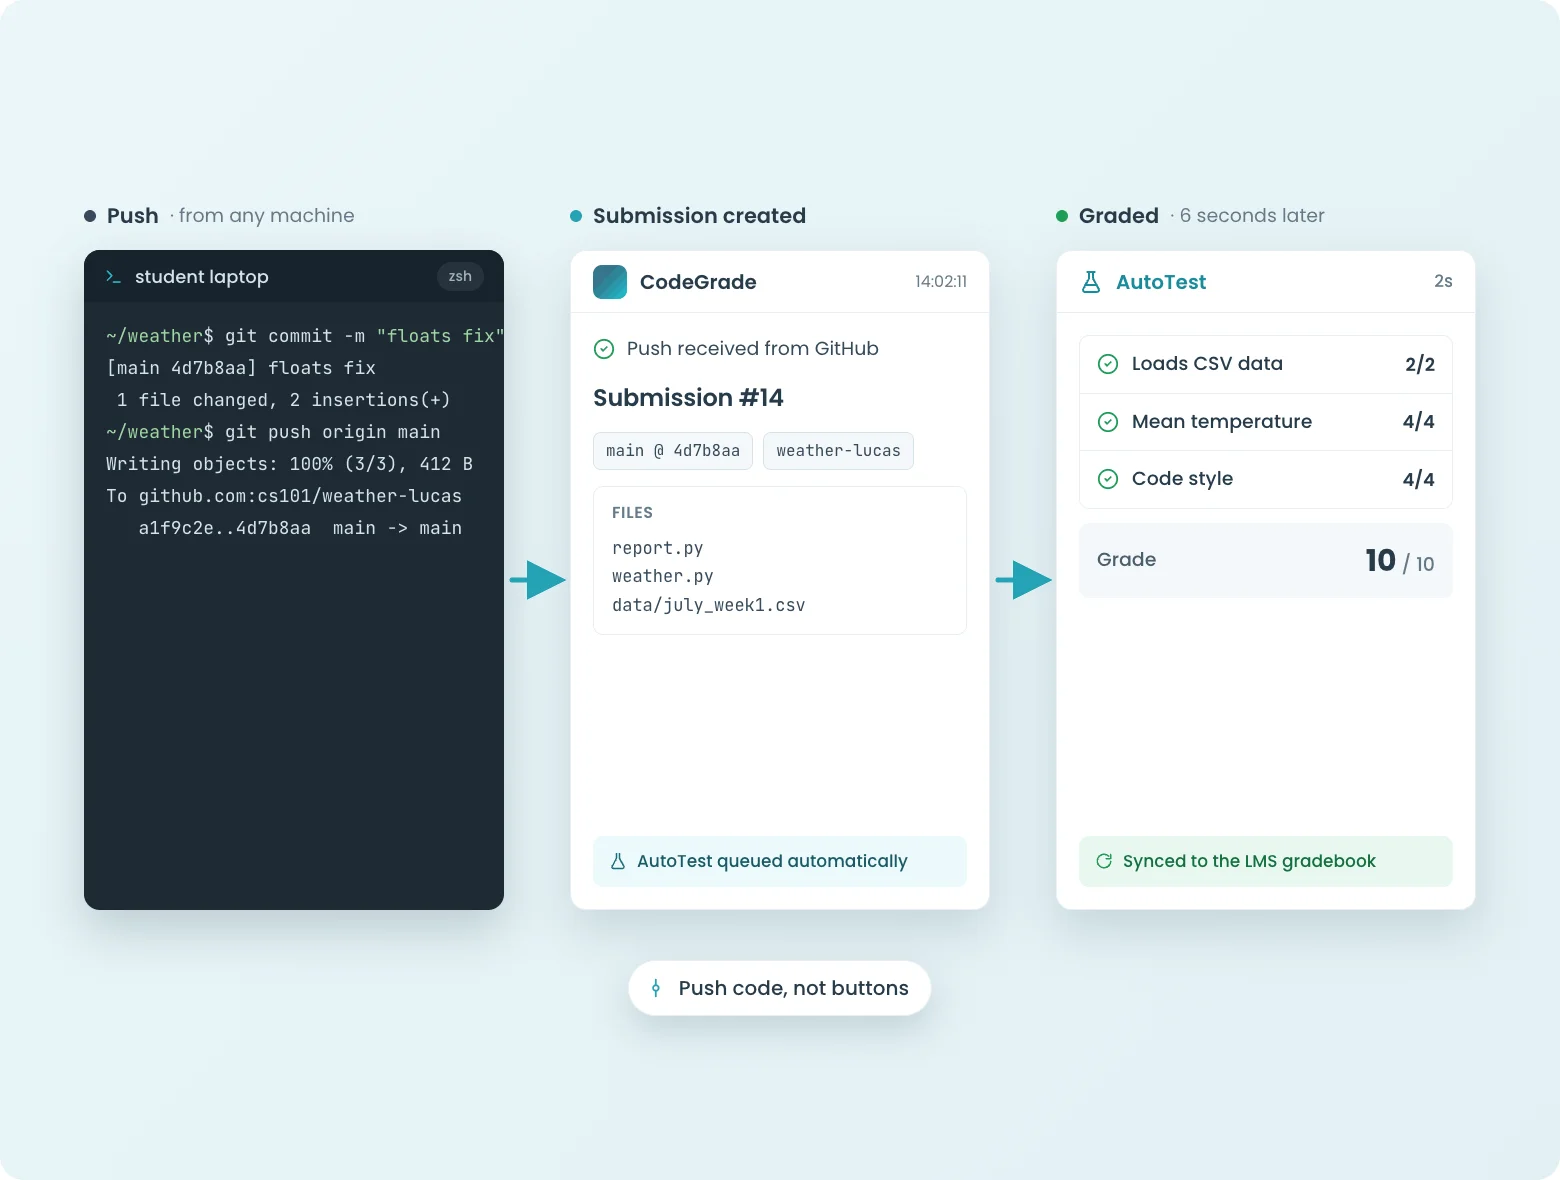
Task: Click the check icon for Code style
Action: (1108, 479)
